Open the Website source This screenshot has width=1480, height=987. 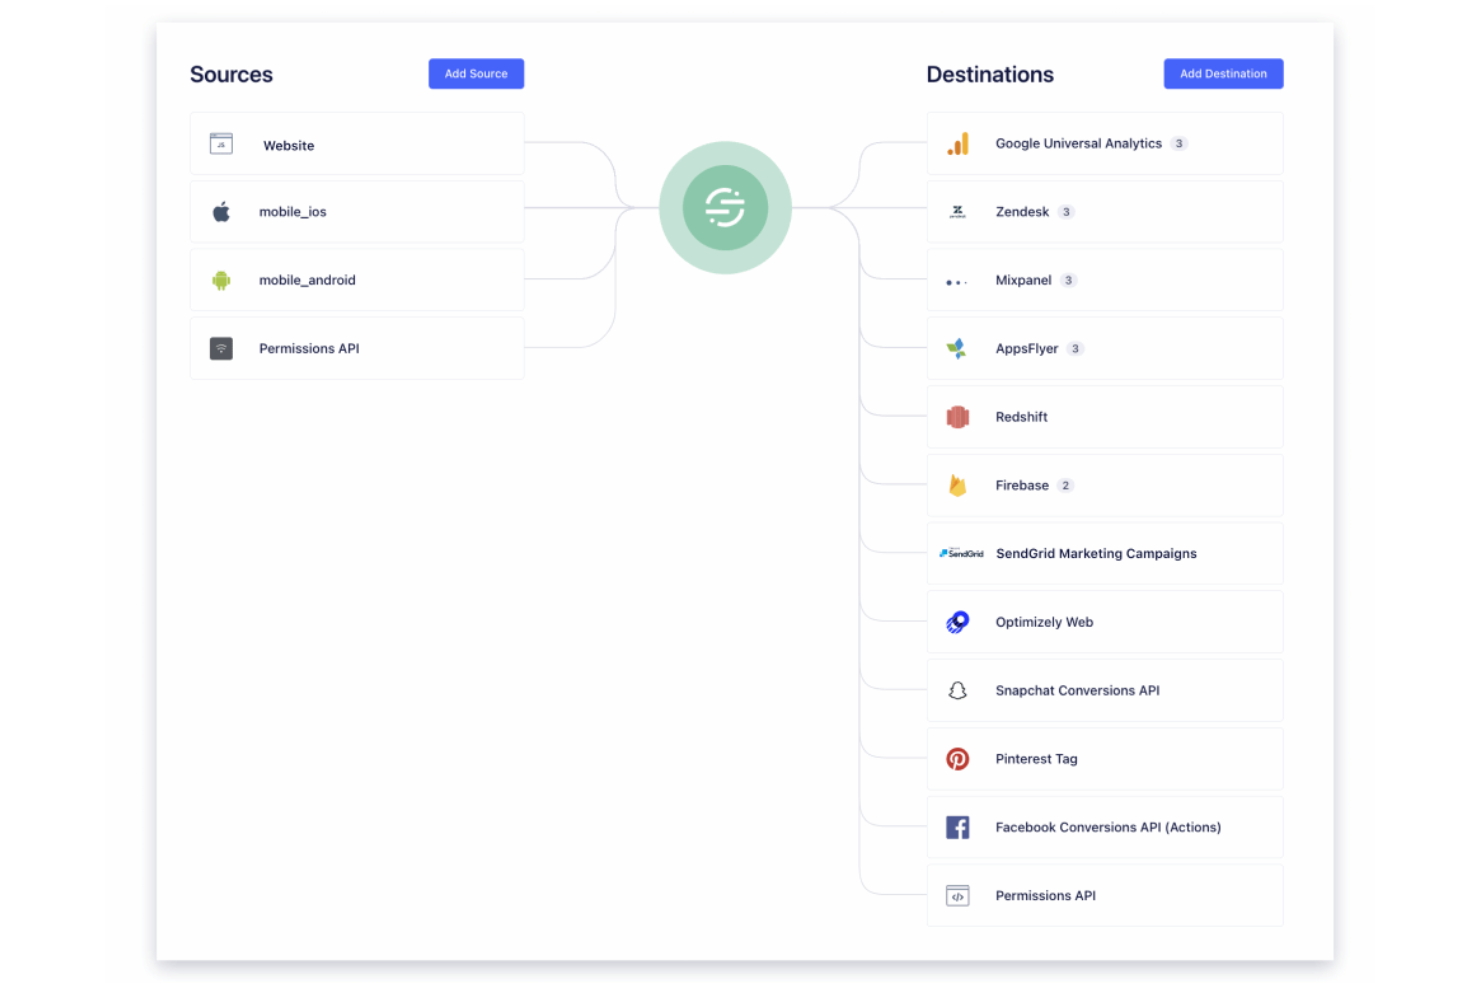coord(356,143)
